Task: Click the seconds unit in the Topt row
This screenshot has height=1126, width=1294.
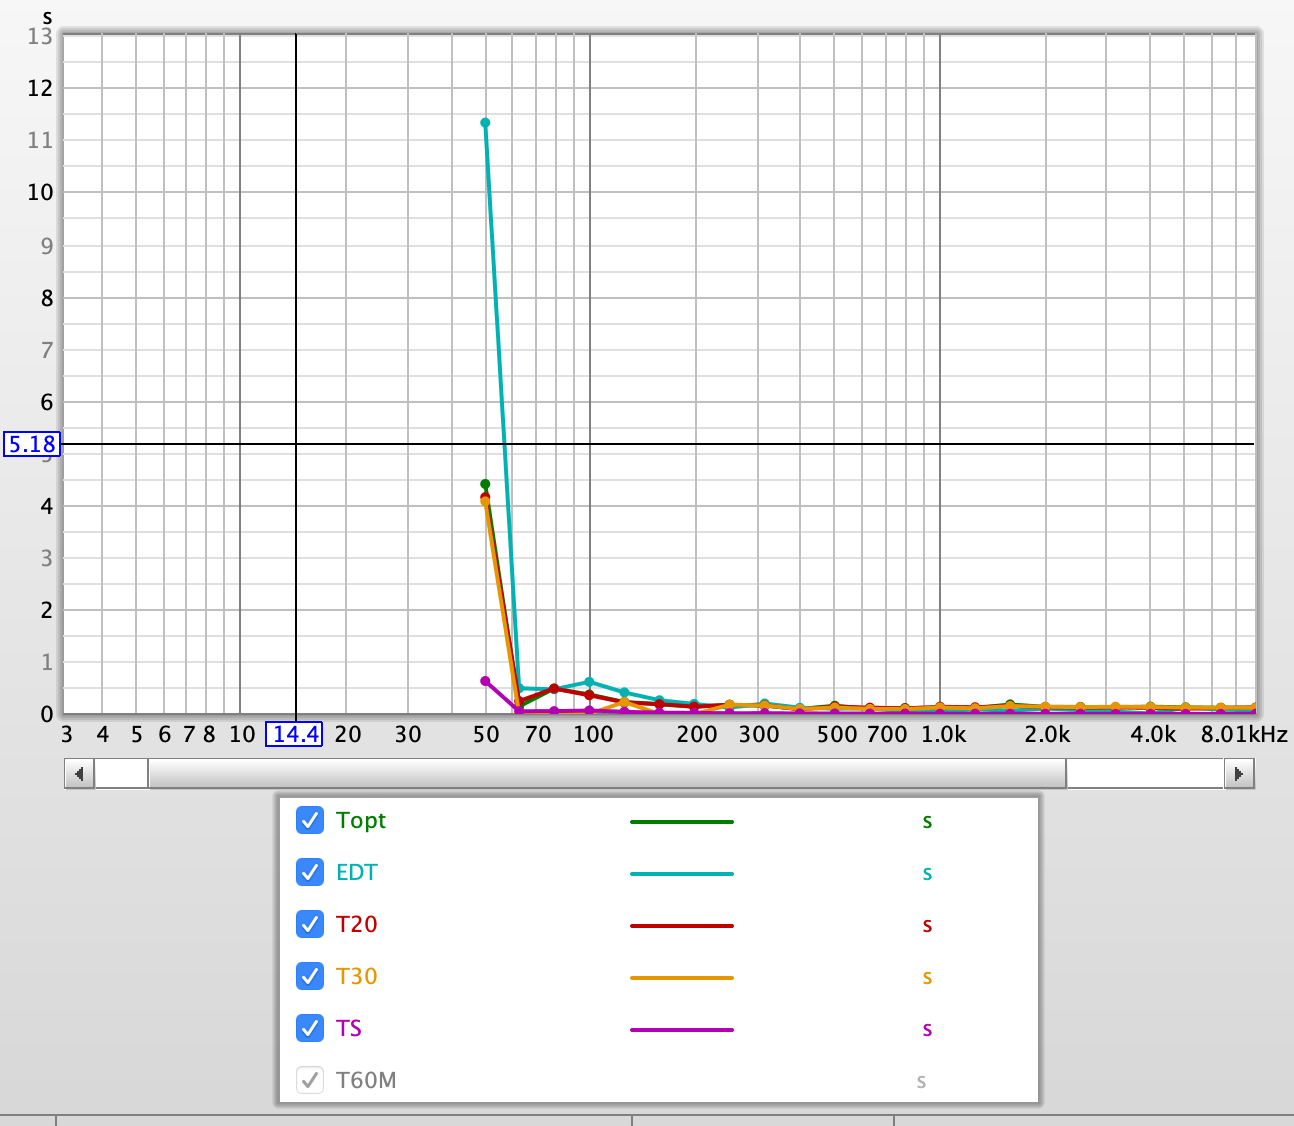Action: click(x=927, y=822)
